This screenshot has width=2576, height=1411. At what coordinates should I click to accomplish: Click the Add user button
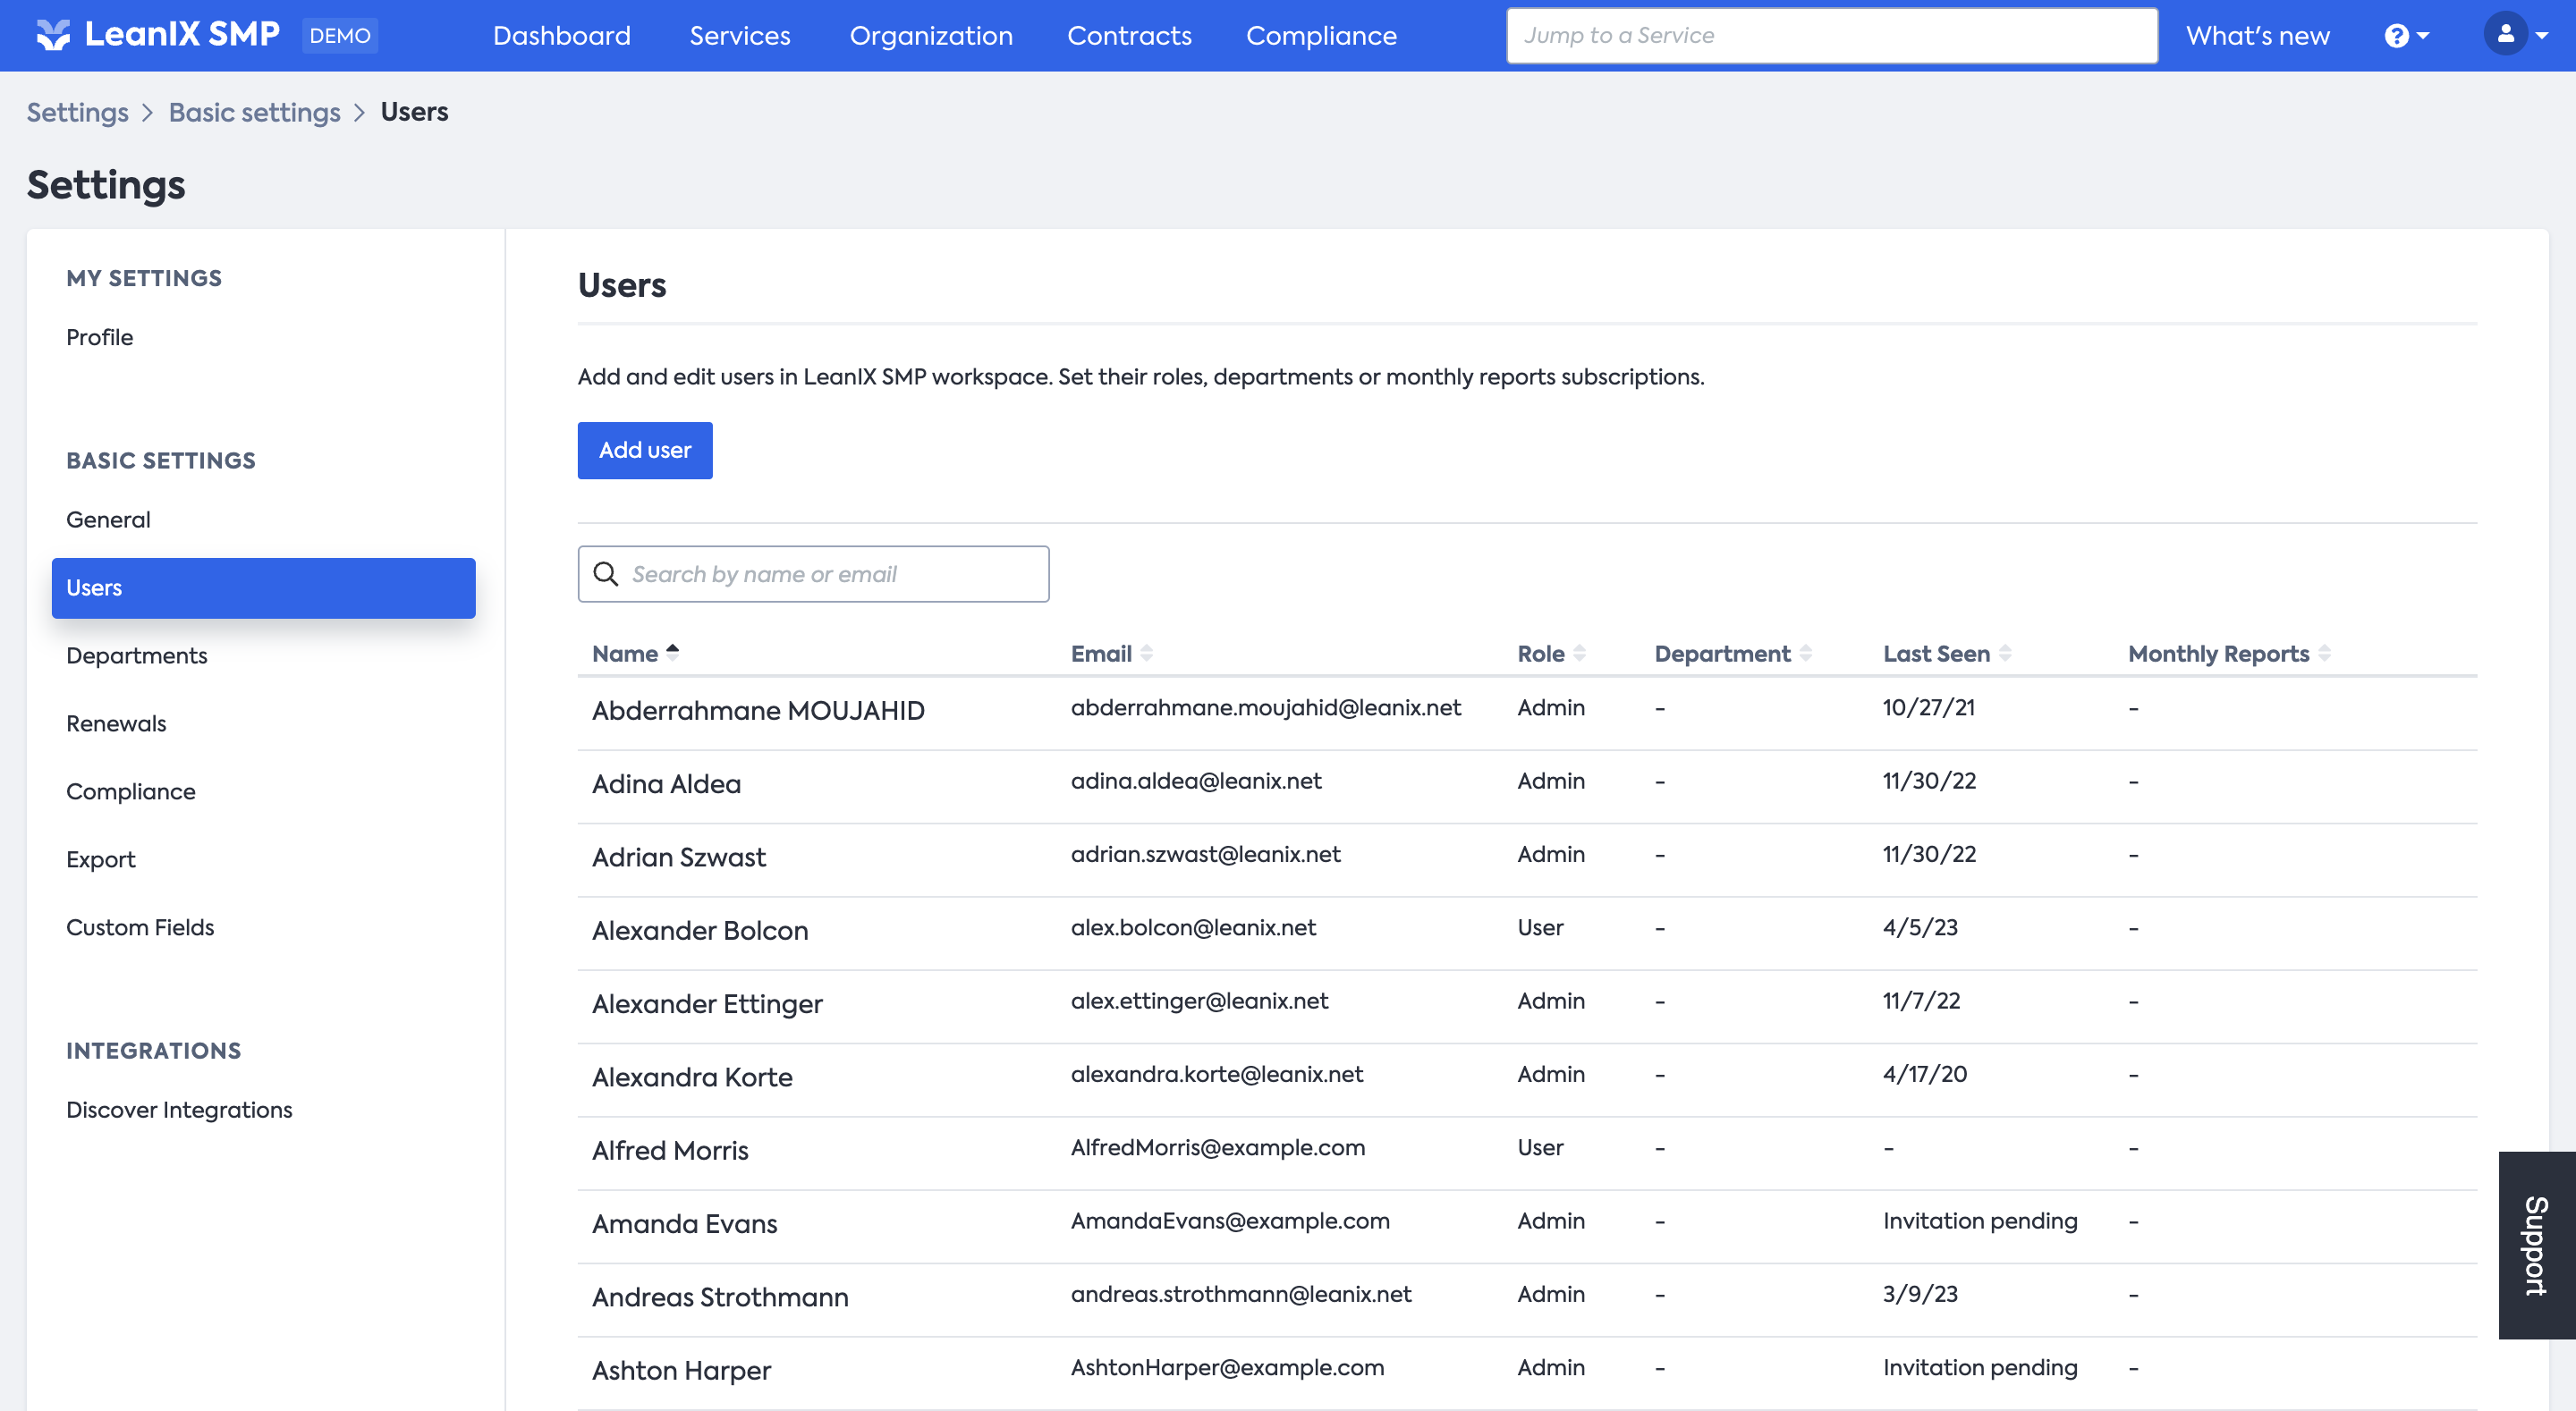645,450
